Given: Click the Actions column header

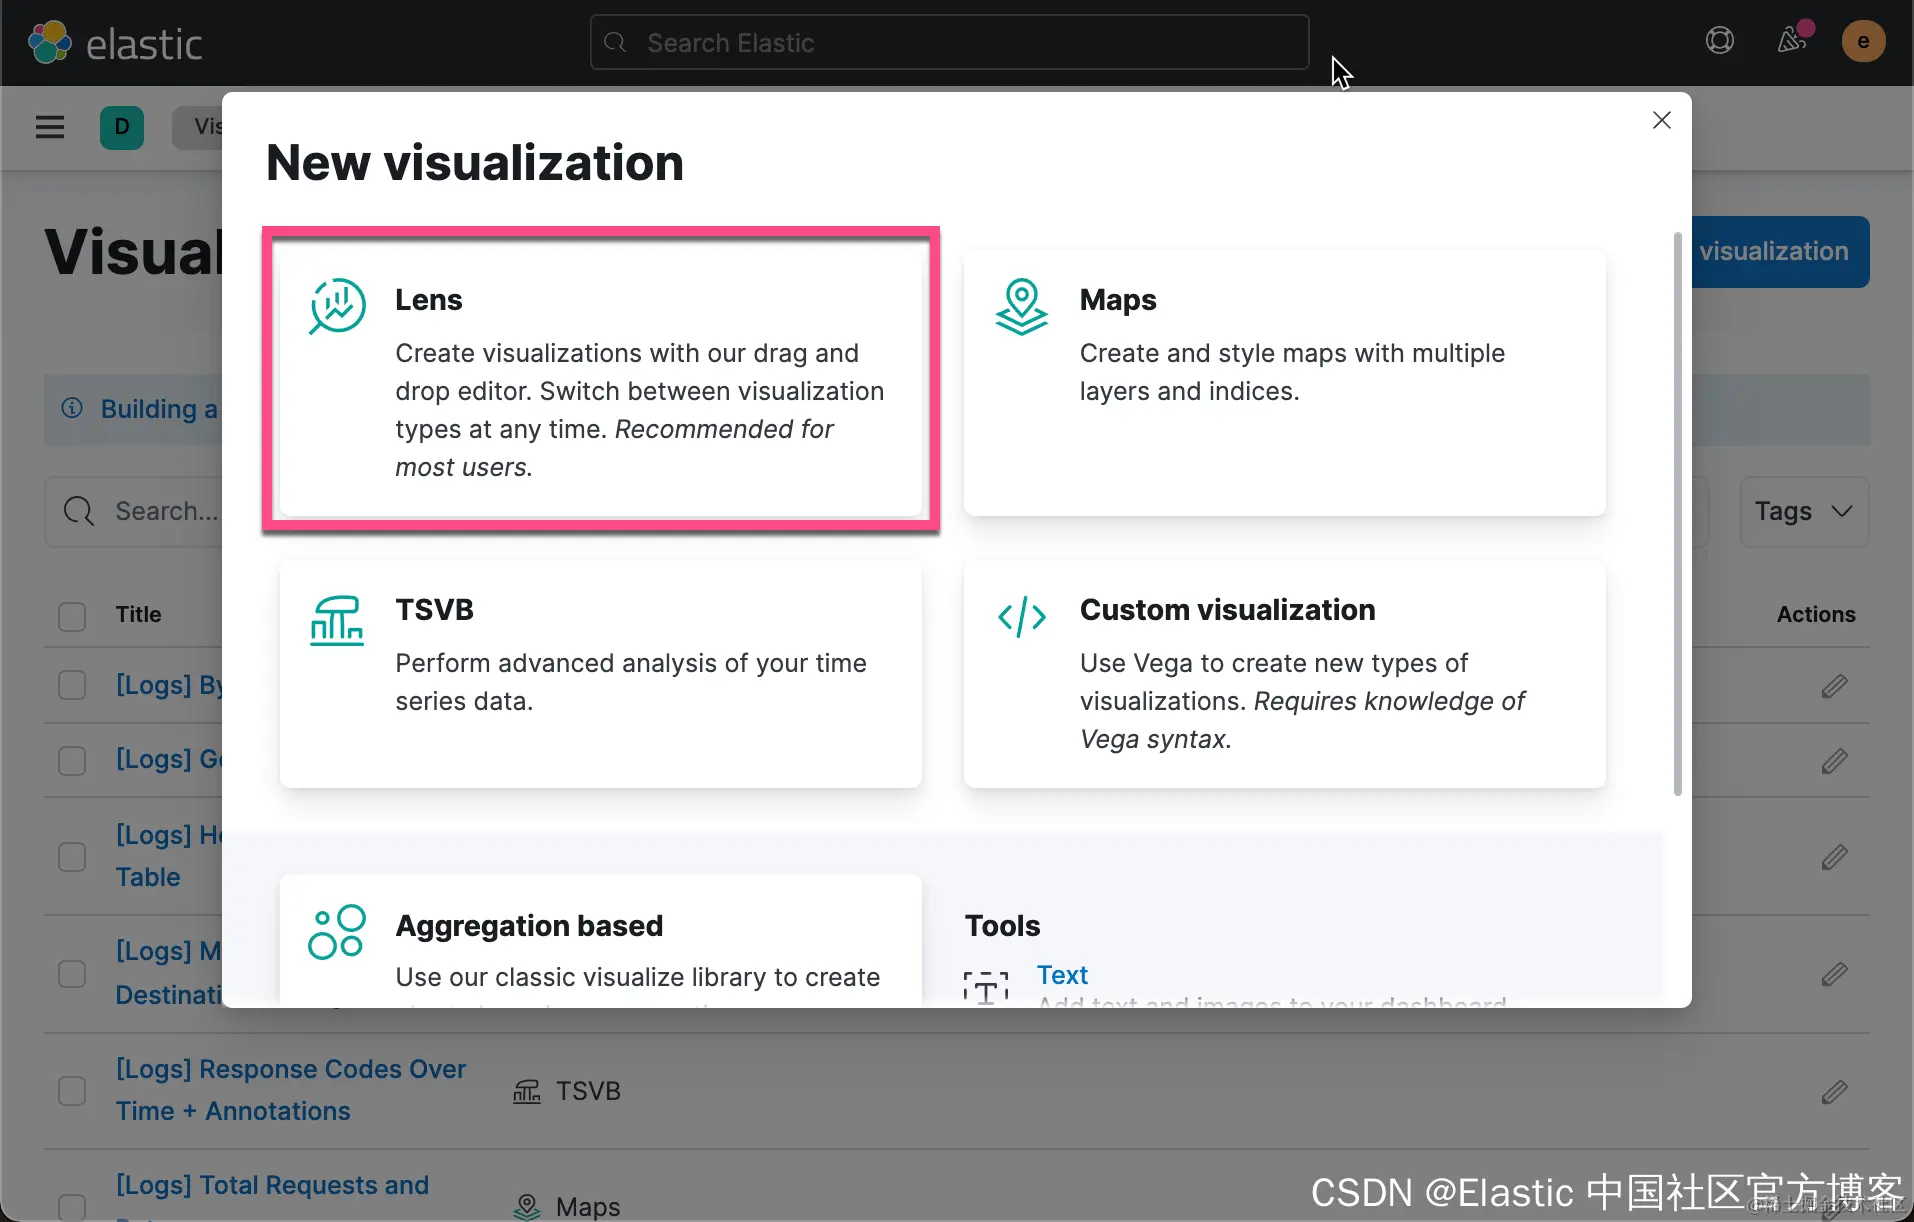Looking at the screenshot, I should [1816, 614].
